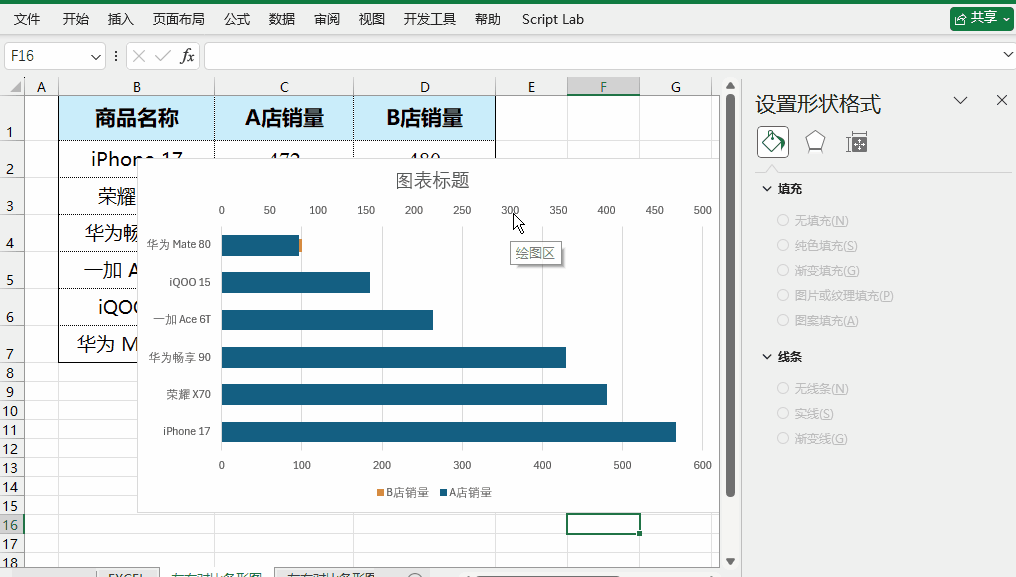Collapse the 填充 section
The width and height of the screenshot is (1016, 577).
[x=767, y=189]
